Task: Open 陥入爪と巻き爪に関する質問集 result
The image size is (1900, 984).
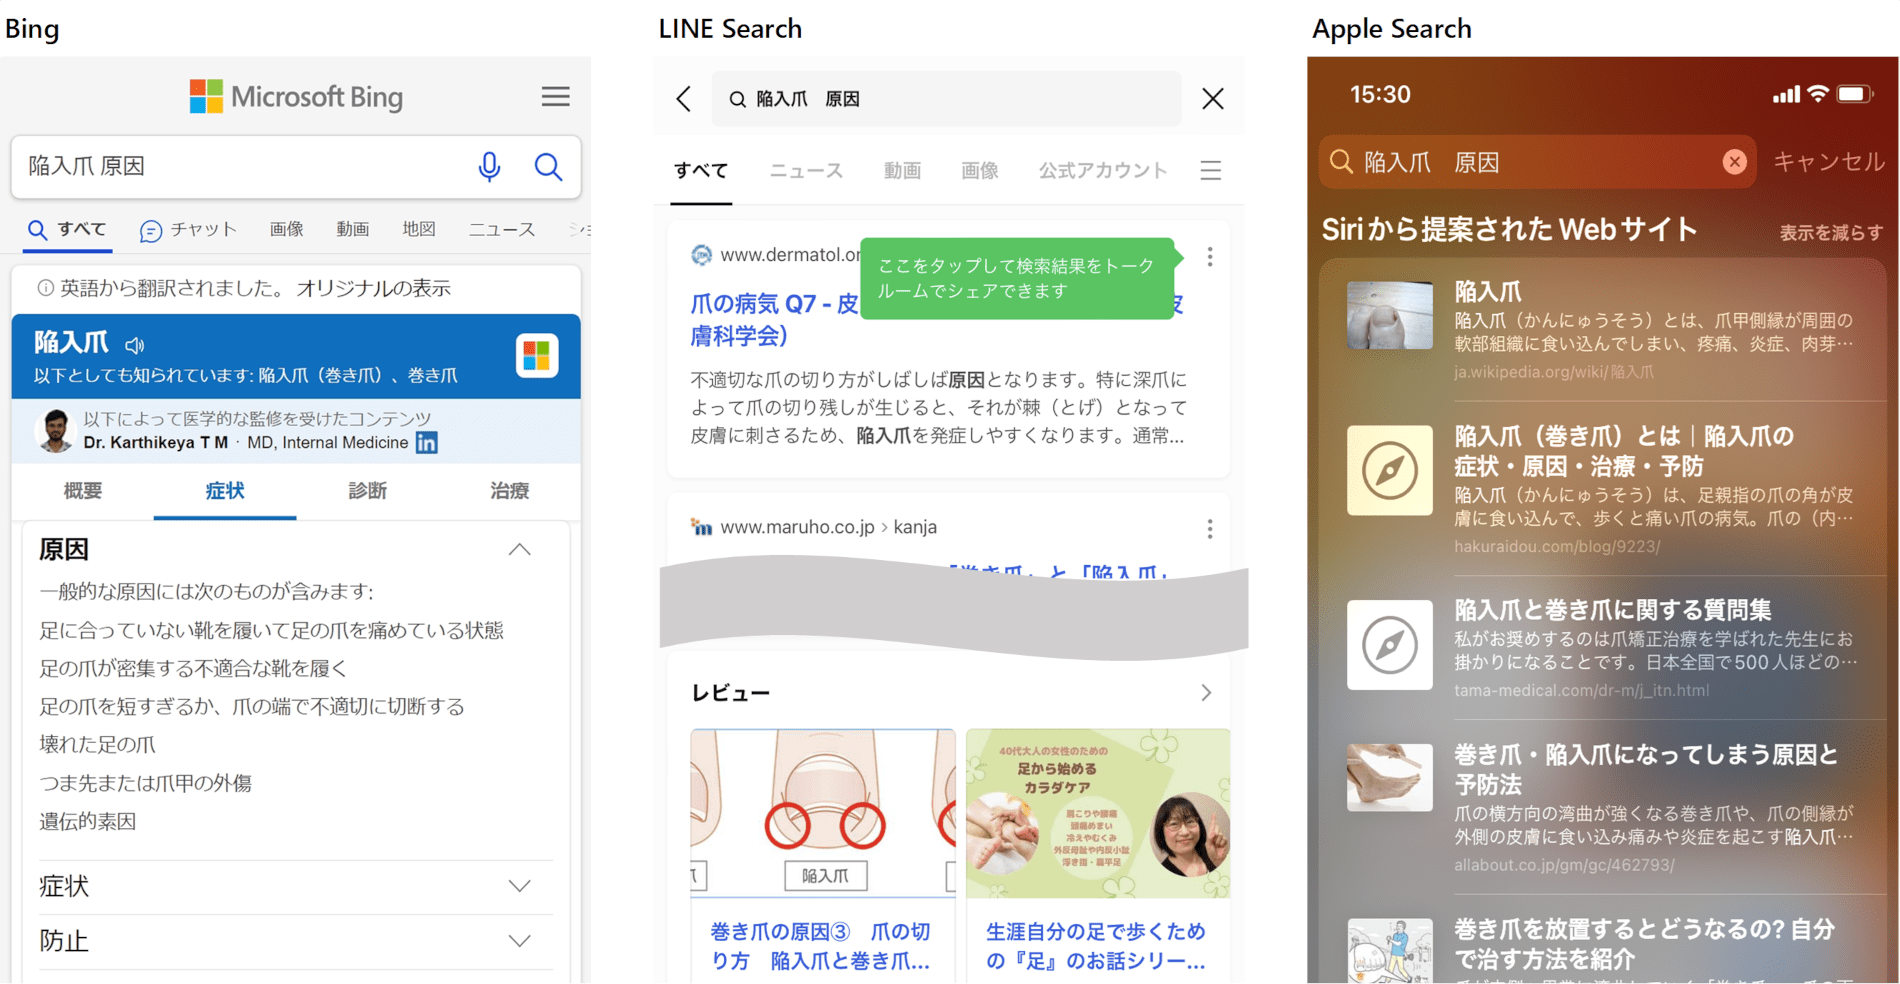Action: [1612, 610]
